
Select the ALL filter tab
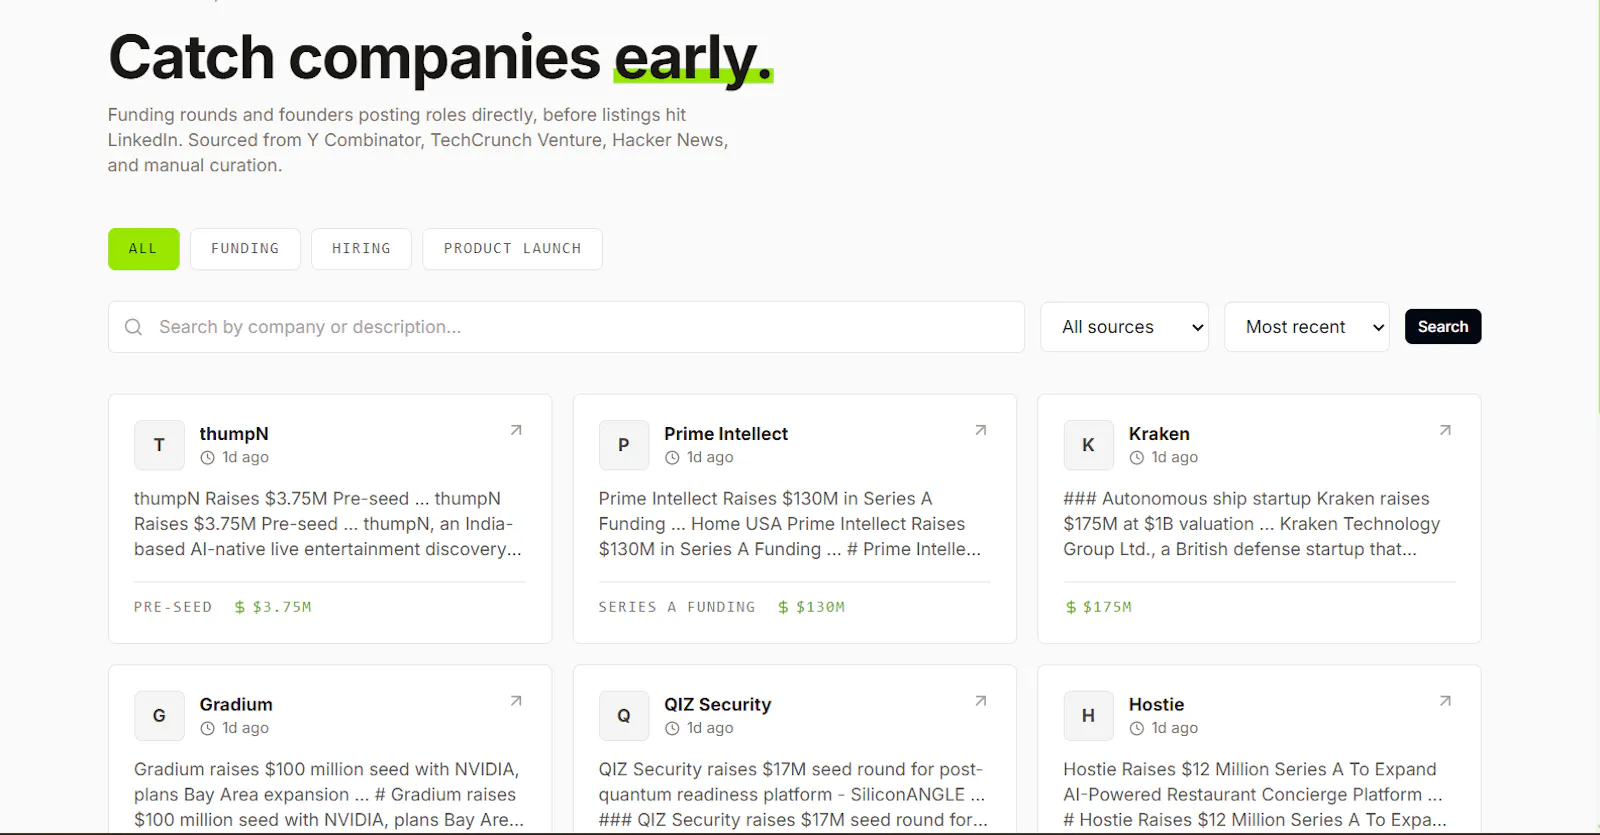[144, 249]
